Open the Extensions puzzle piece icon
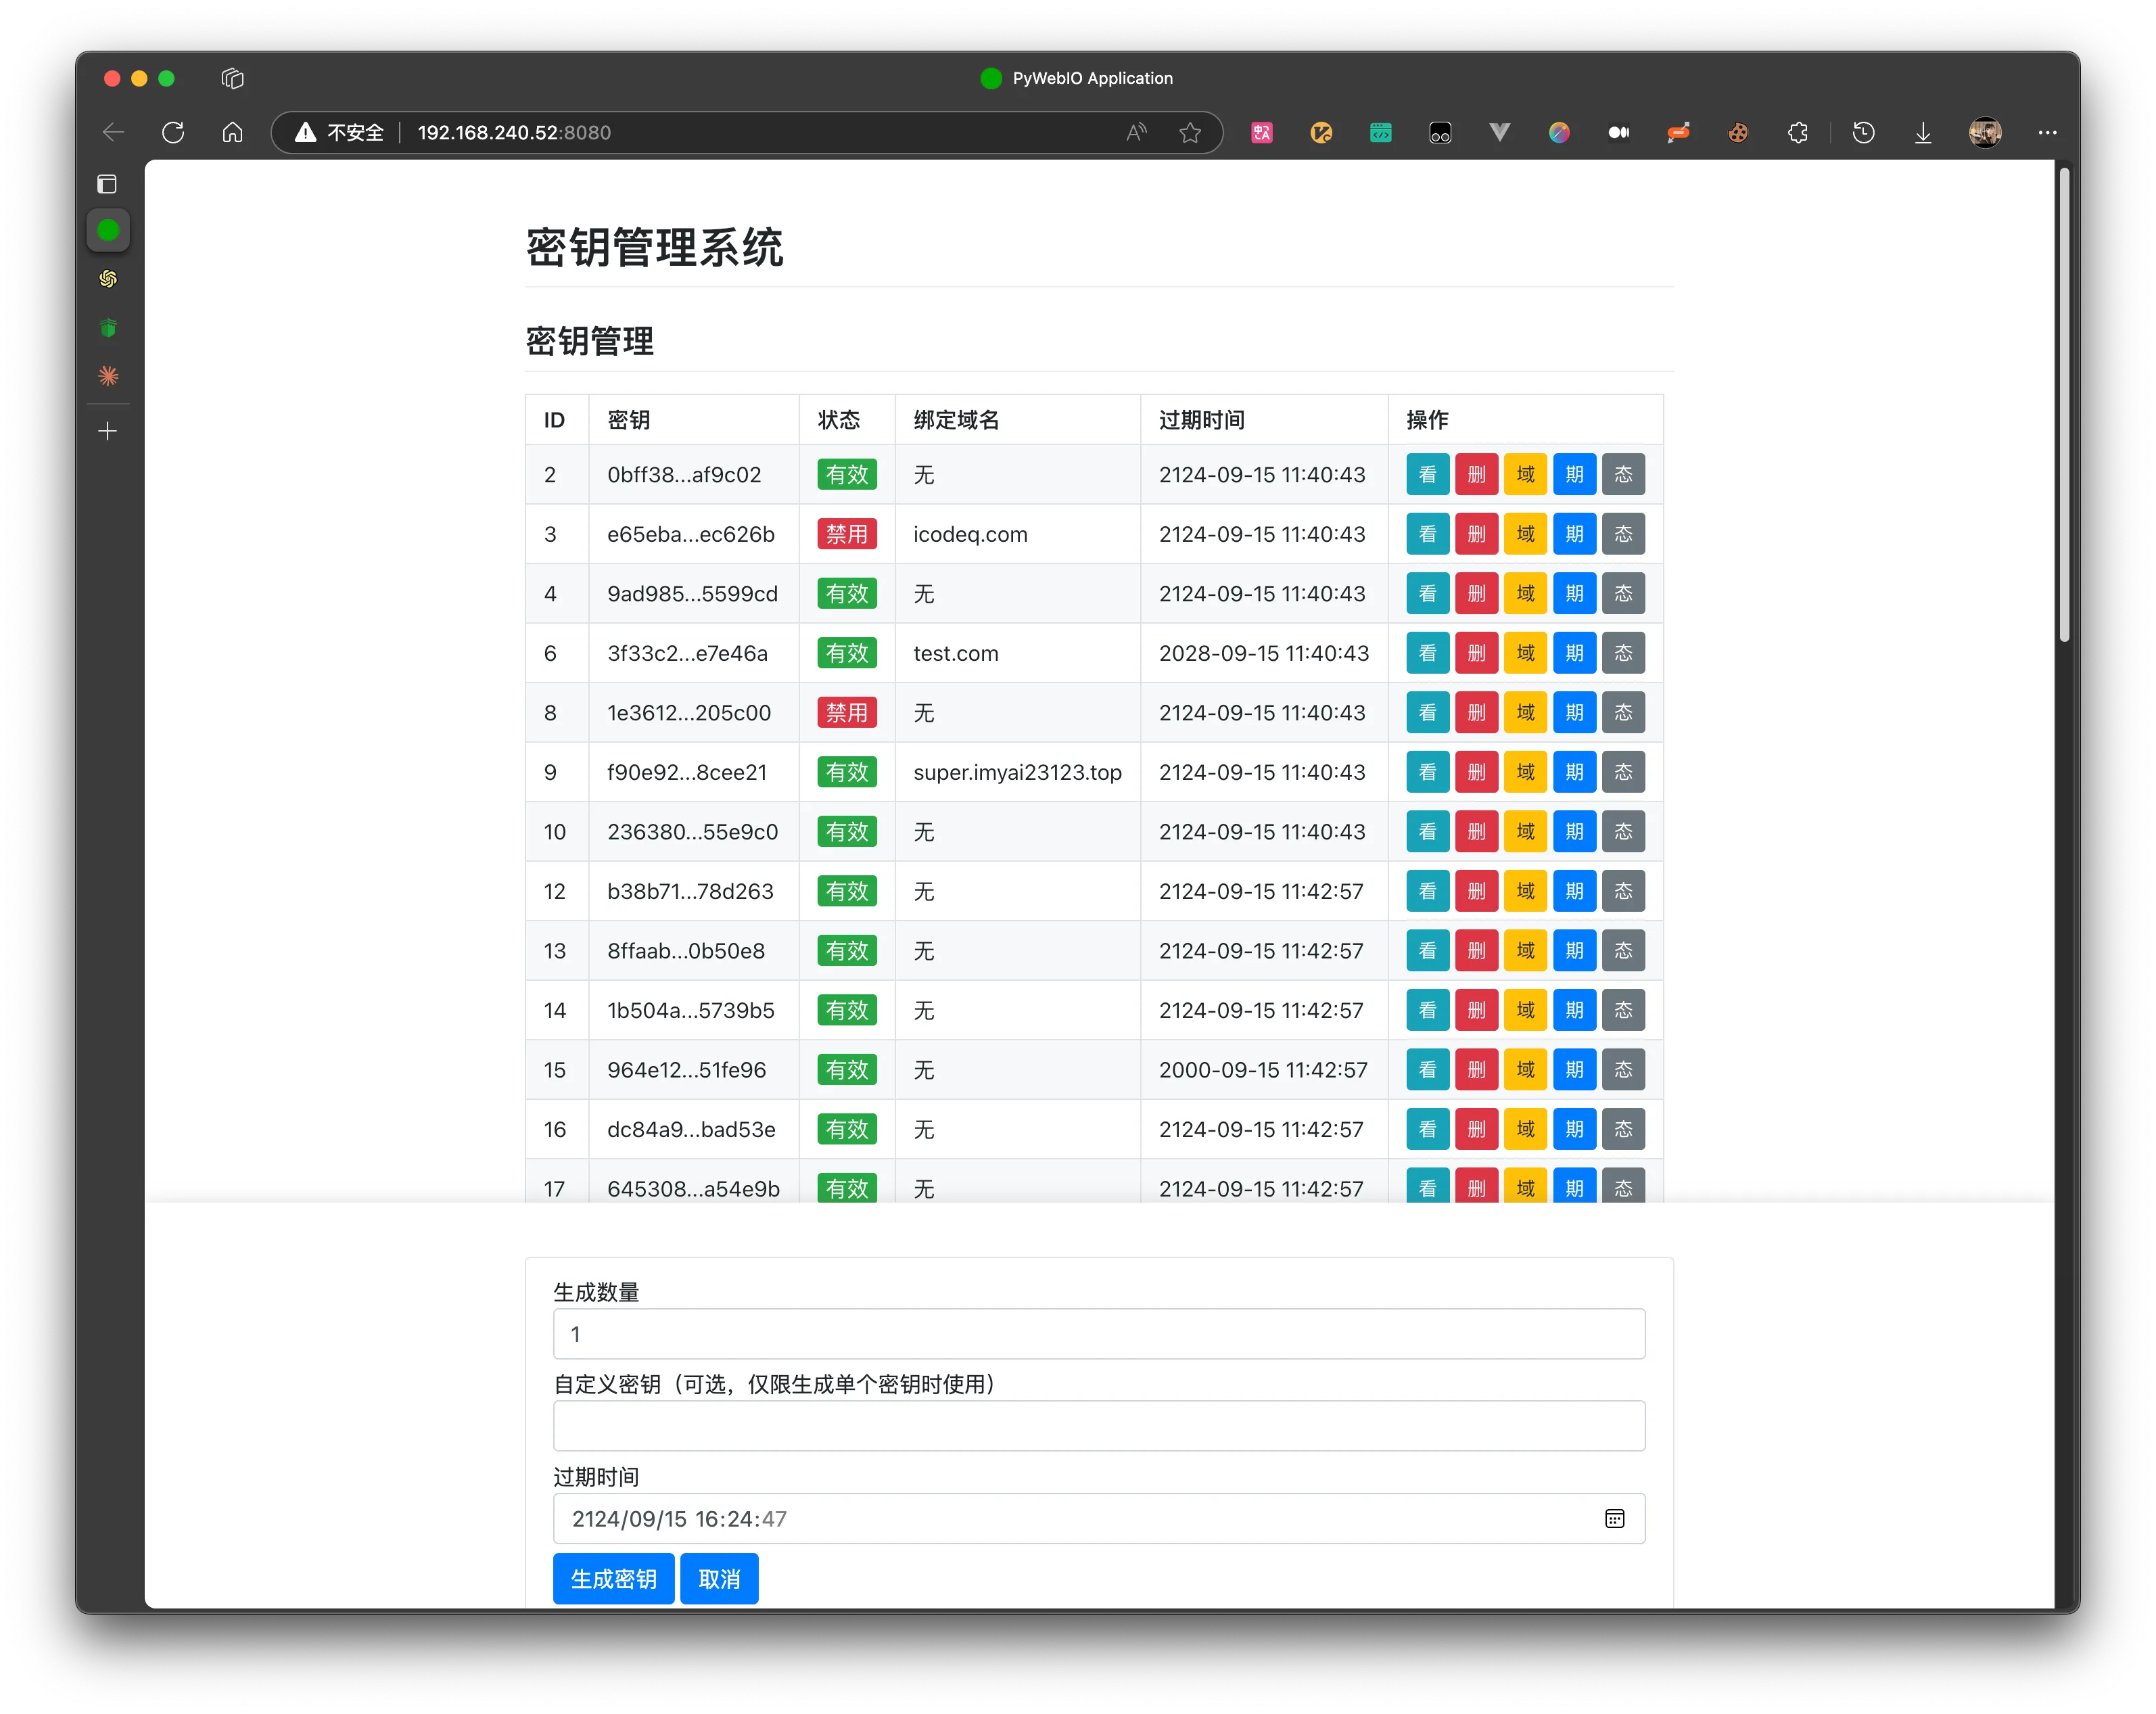 1798,132
